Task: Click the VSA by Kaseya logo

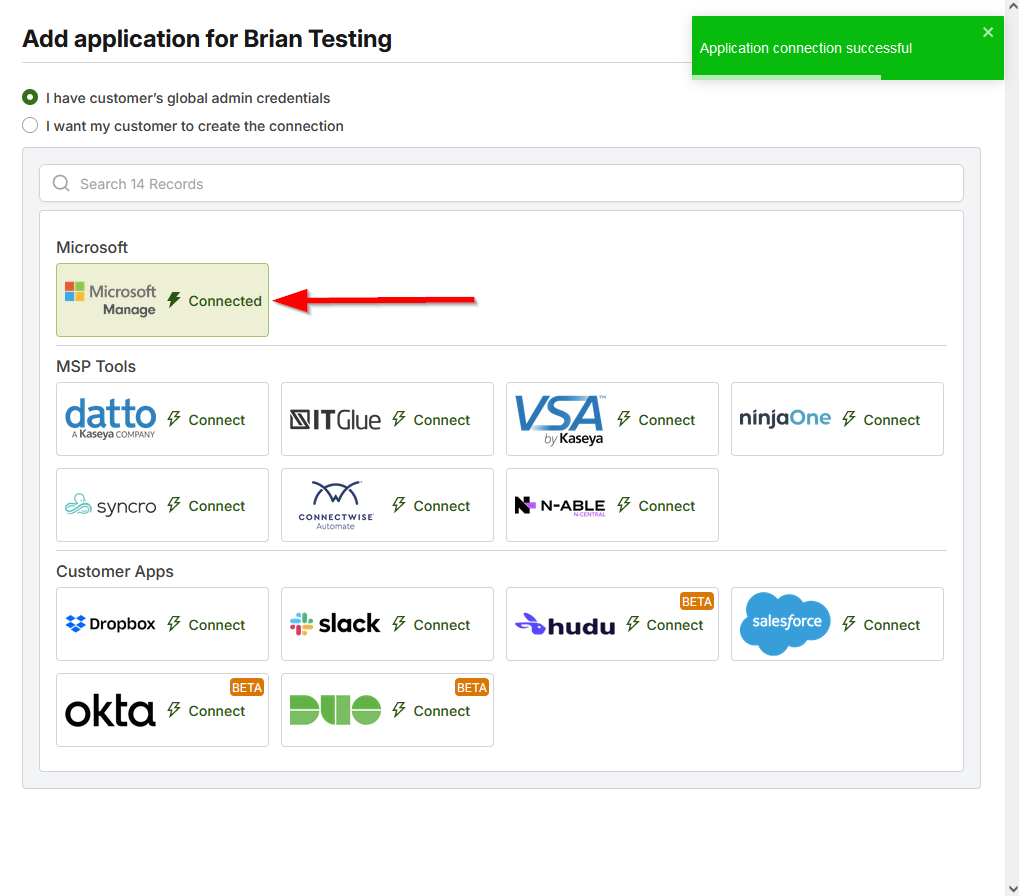Action: click(x=559, y=419)
